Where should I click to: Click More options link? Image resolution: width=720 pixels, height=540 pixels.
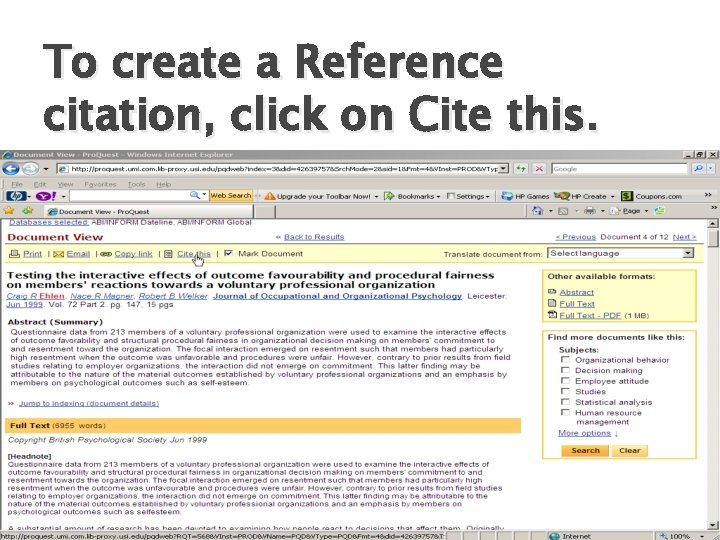click(x=584, y=433)
